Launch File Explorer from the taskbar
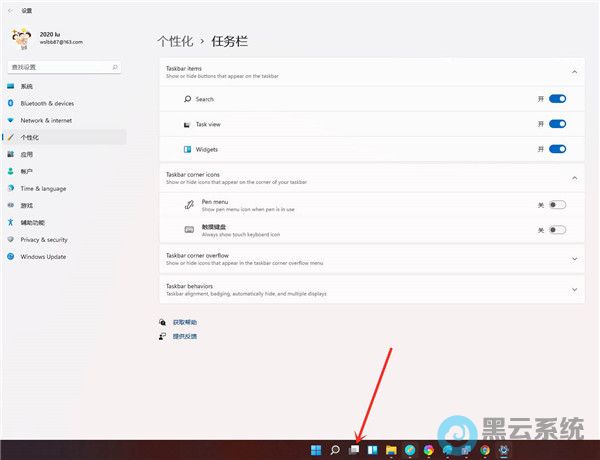This screenshot has width=600, height=460. tap(391, 450)
